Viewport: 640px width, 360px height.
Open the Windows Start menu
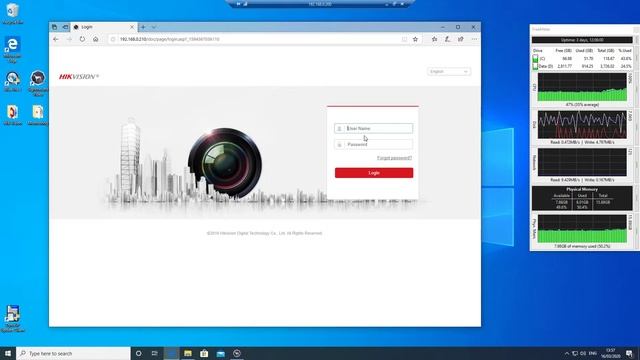coord(8,353)
